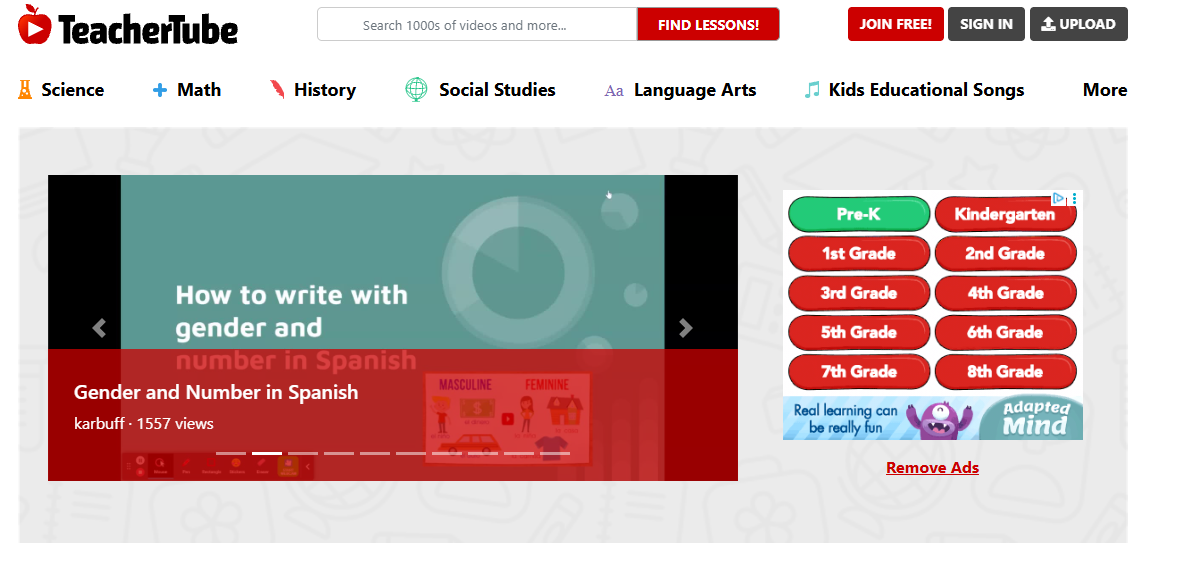Open History via the feather icon
Screen dimensions: 1191x563
coord(277,90)
